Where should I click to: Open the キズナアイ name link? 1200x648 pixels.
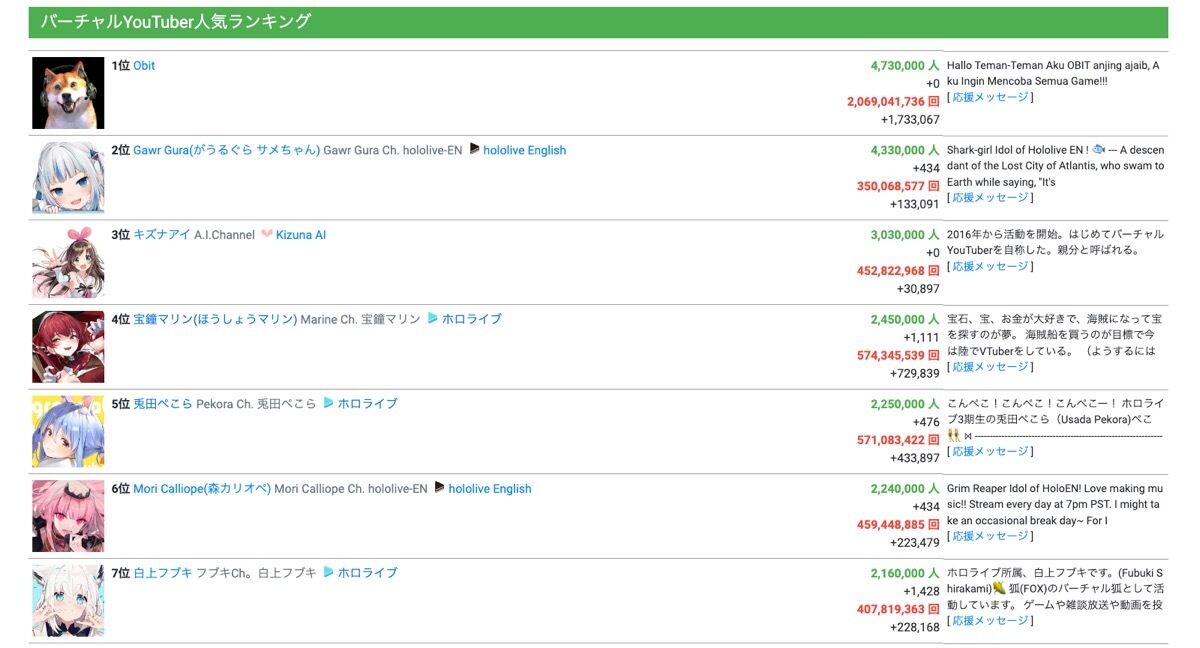(162, 235)
